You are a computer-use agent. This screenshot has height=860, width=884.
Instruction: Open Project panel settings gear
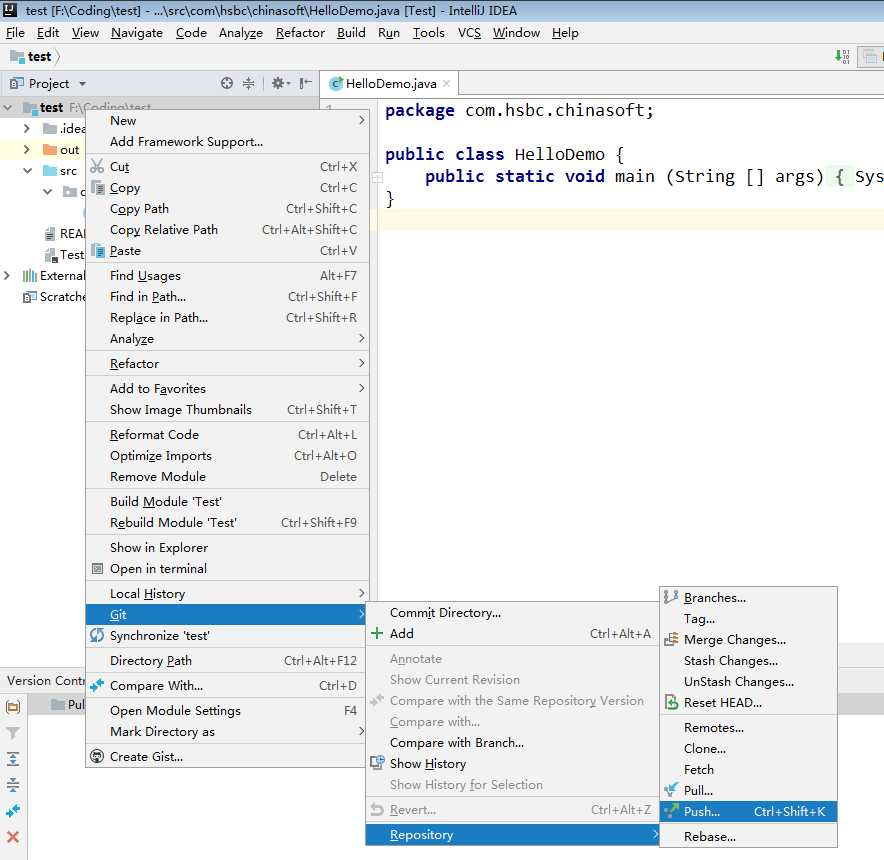click(280, 83)
